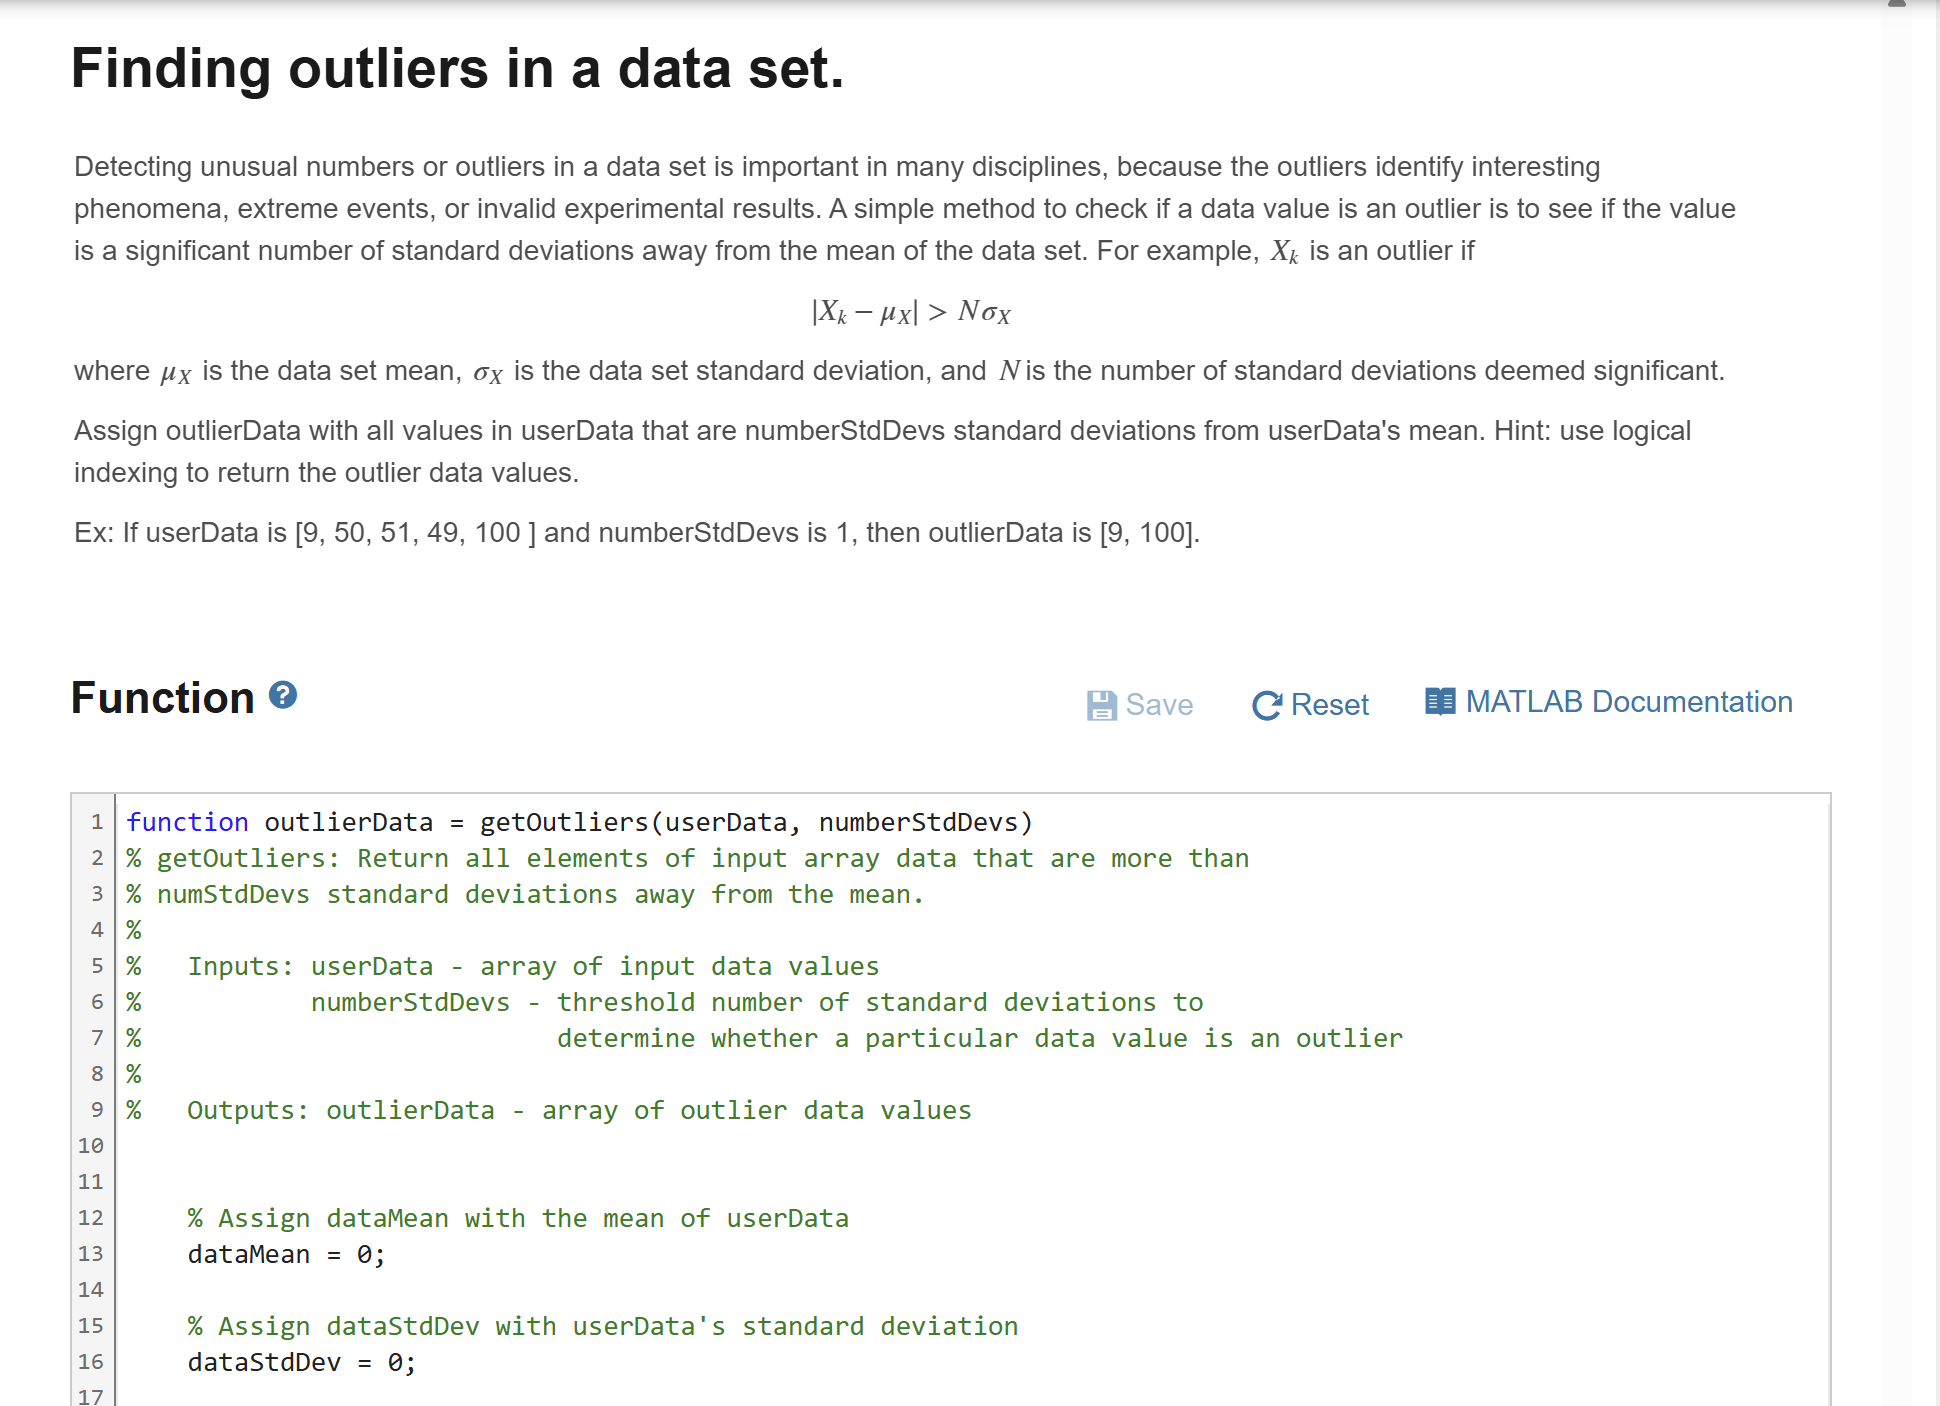Screen dimensions: 1940x1406
Task: Open MATLAB Documentation via the book icon
Action: (1440, 701)
